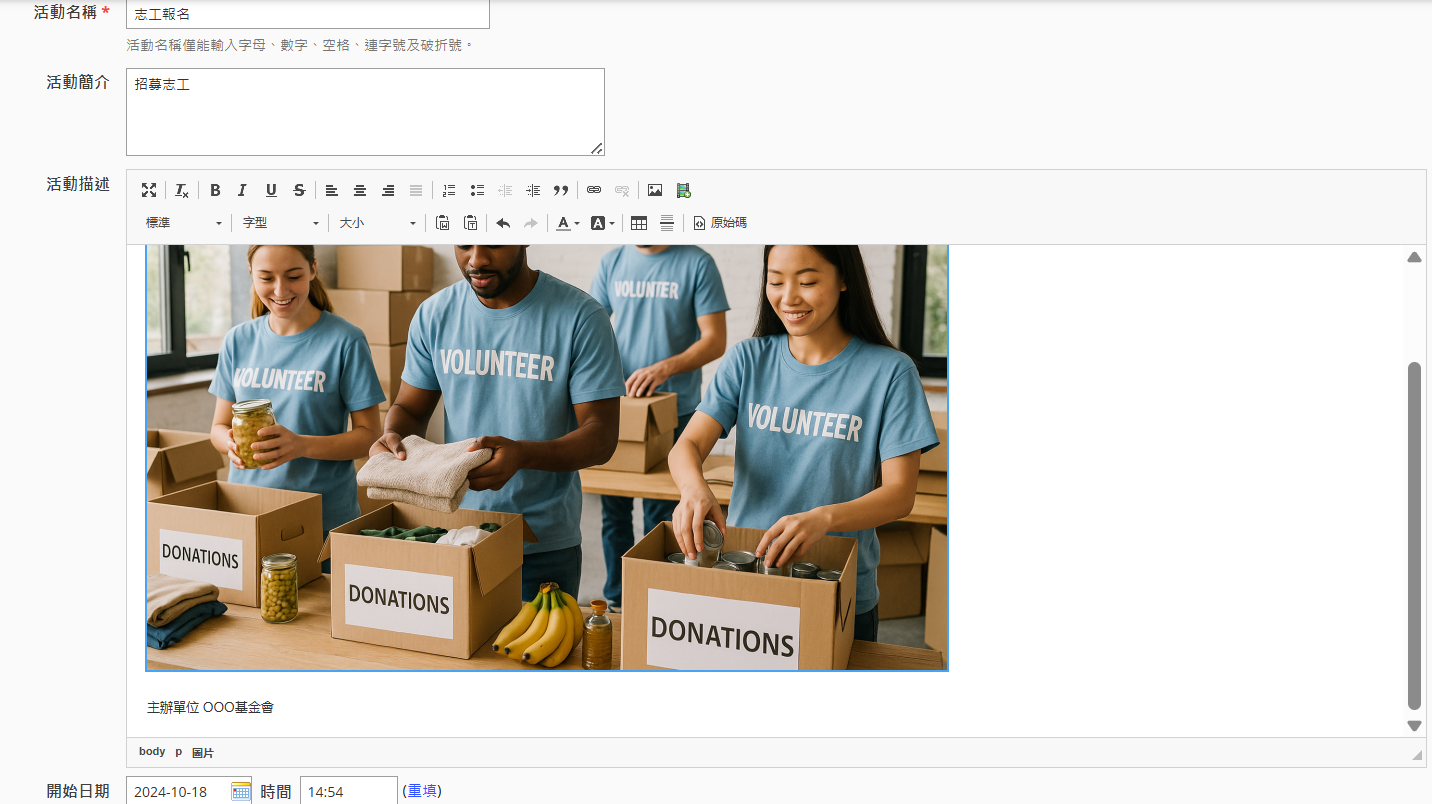Toggle italic formatting
This screenshot has width=1432, height=804.
[242, 190]
